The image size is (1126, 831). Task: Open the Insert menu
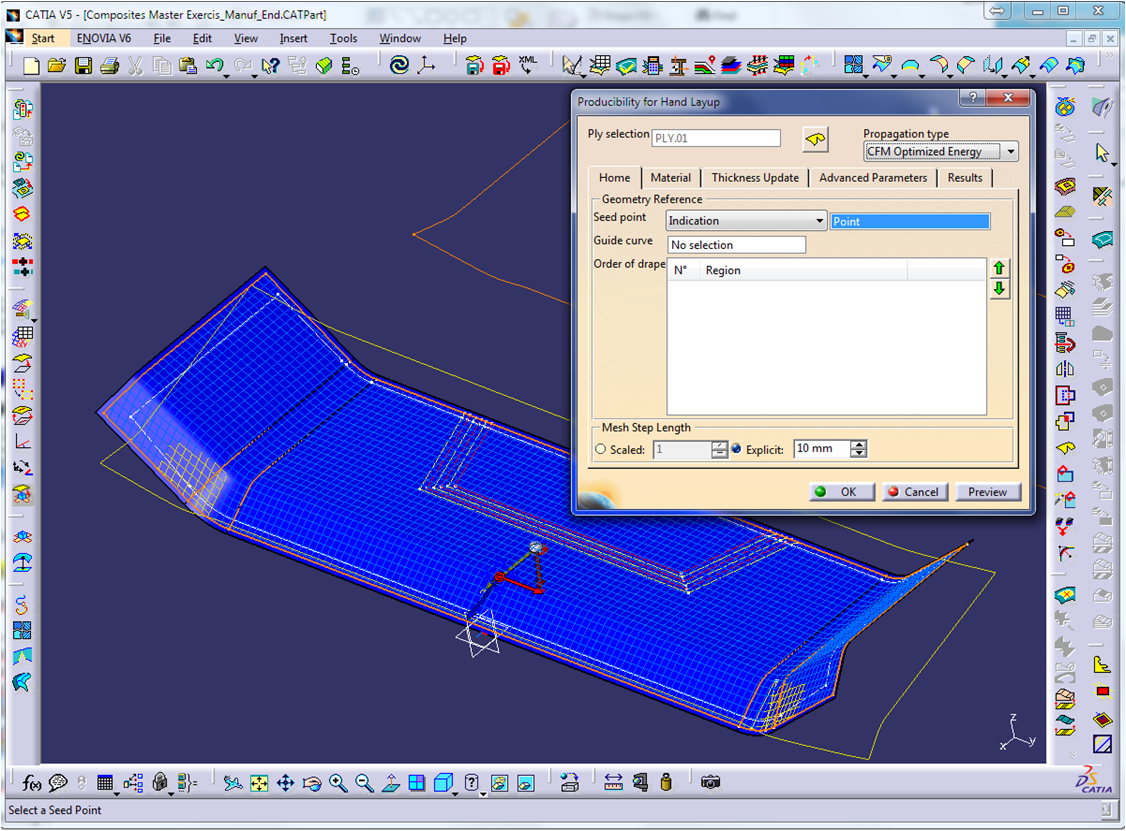293,38
